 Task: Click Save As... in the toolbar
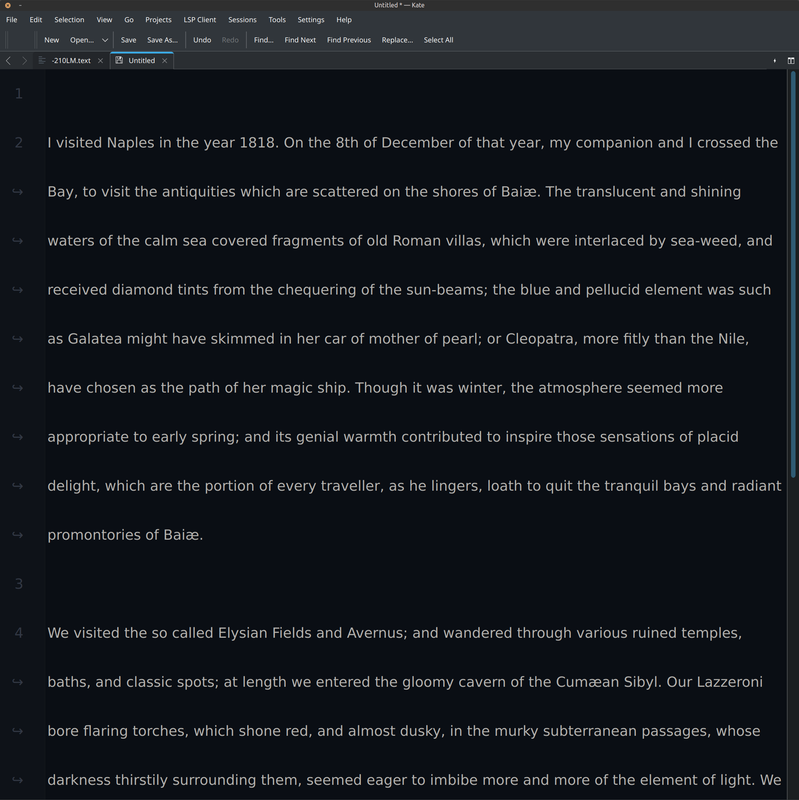pyautogui.click(x=162, y=40)
